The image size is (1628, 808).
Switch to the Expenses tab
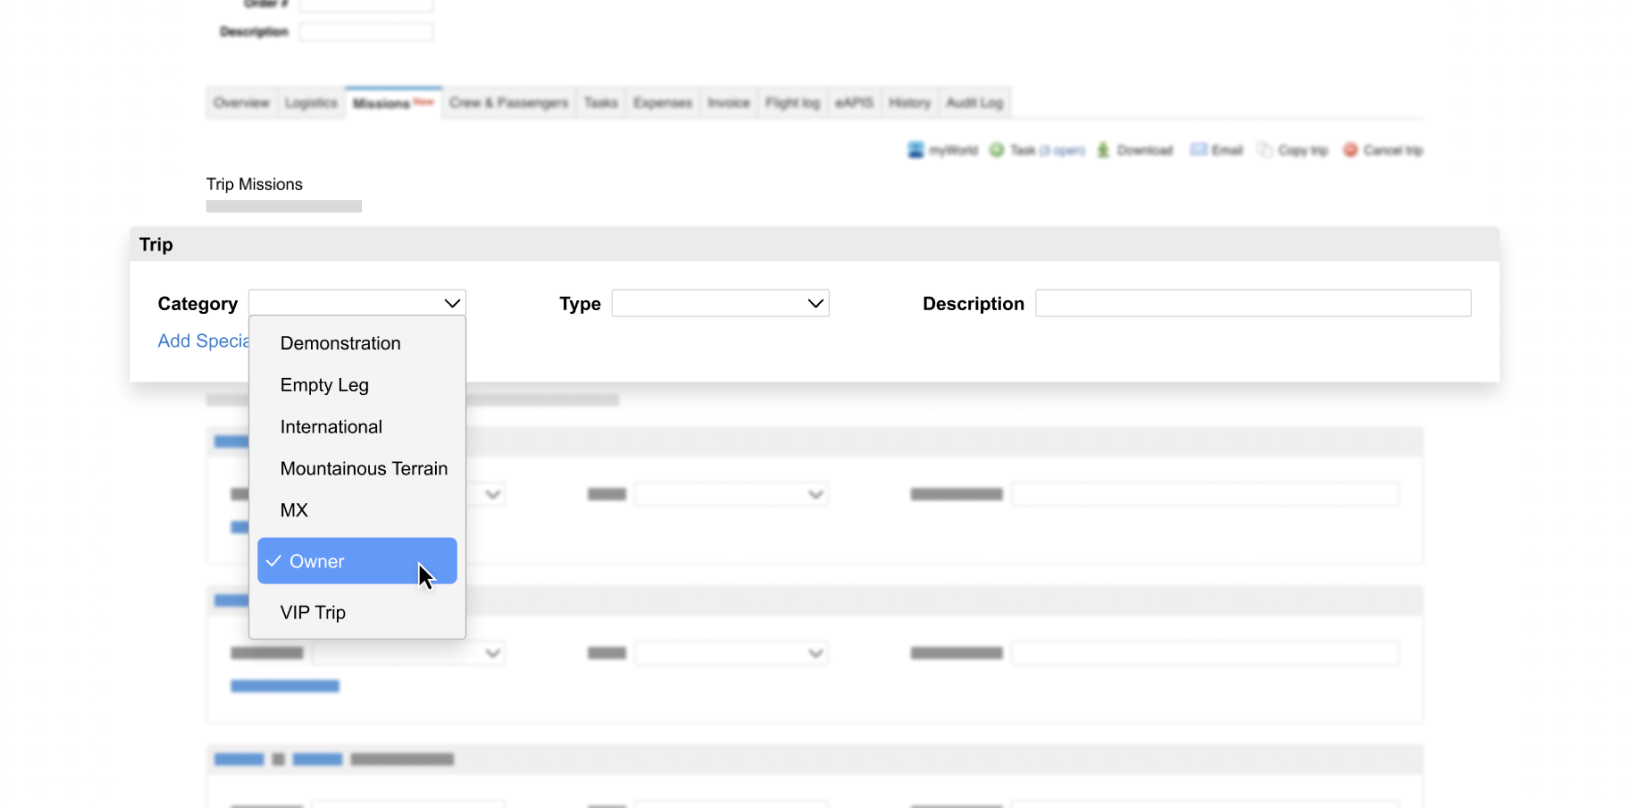[662, 103]
